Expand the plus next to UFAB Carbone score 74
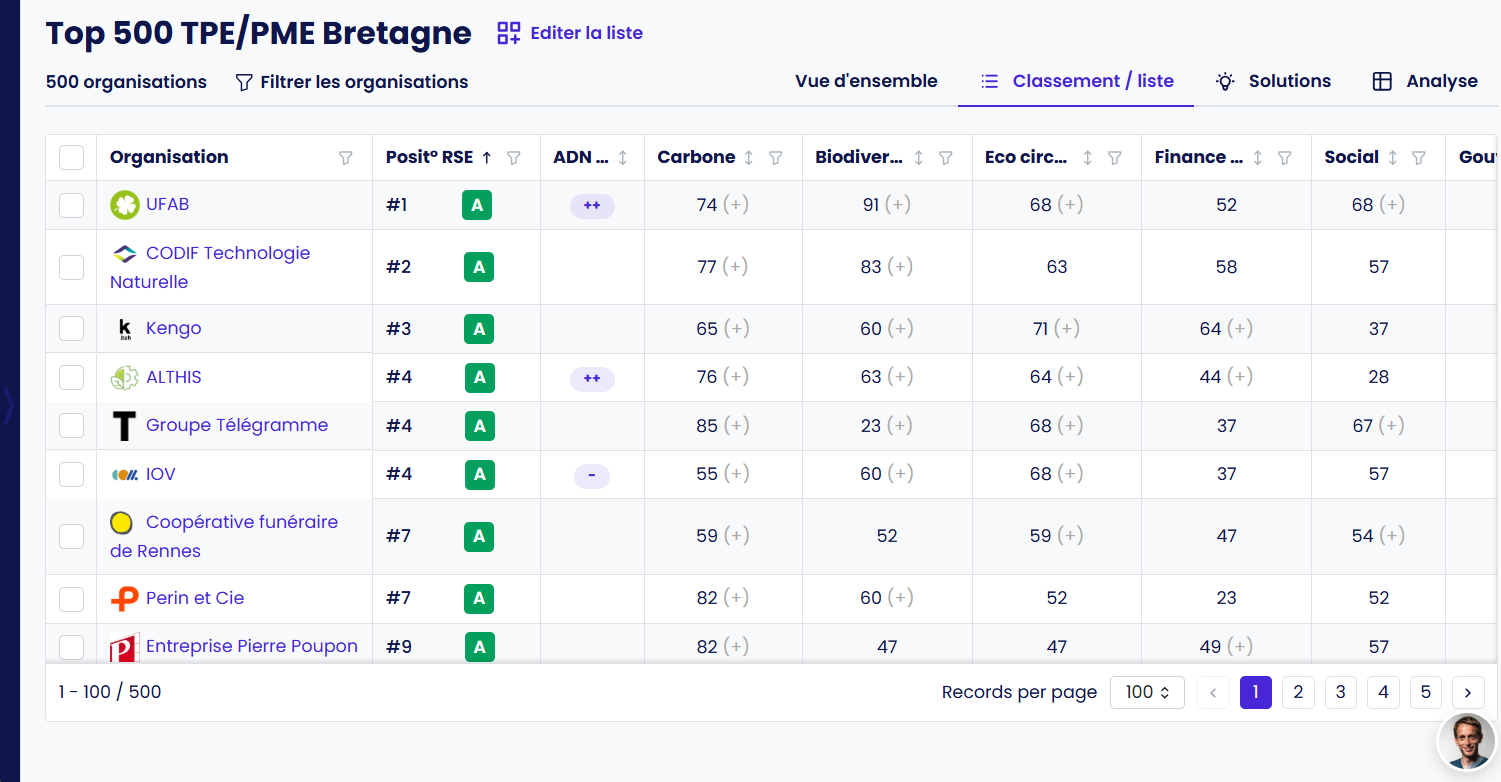Viewport: 1501px width, 782px height. pos(736,205)
